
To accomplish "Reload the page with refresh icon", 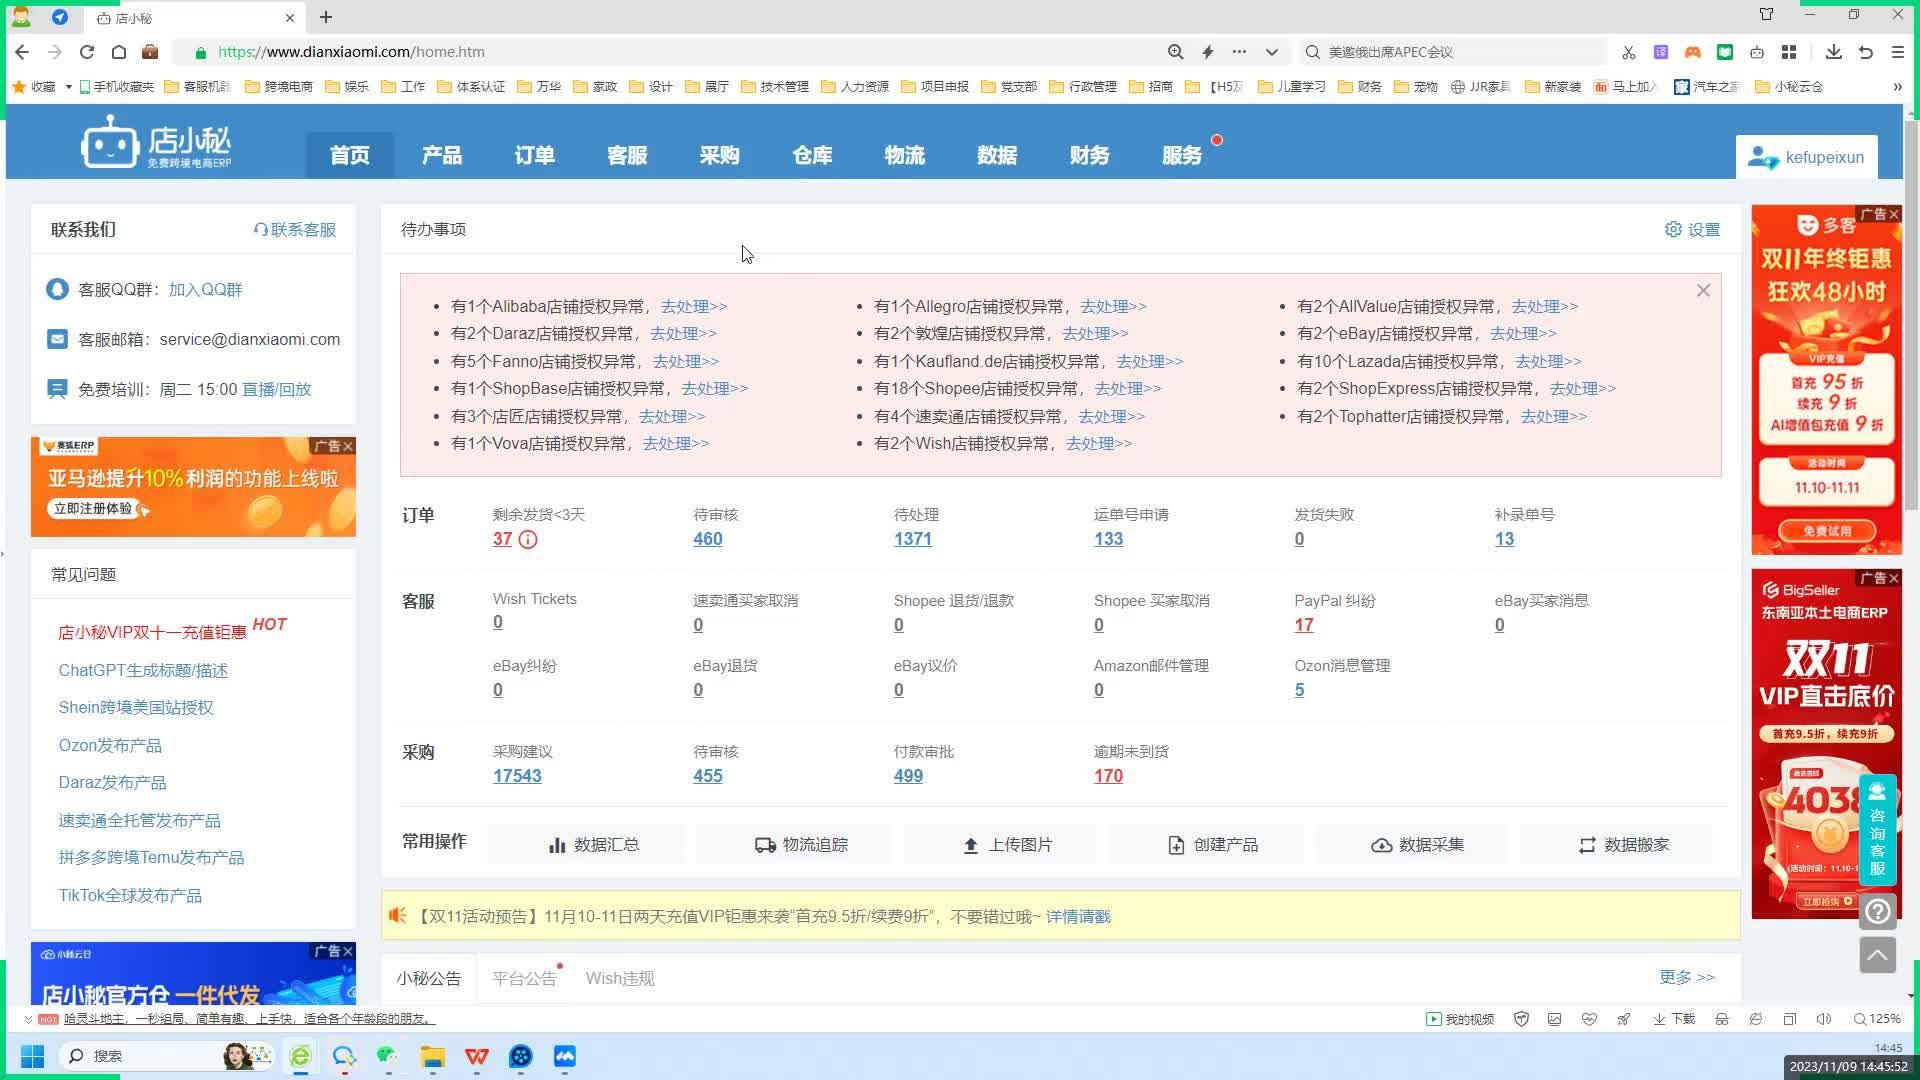I will click(87, 52).
